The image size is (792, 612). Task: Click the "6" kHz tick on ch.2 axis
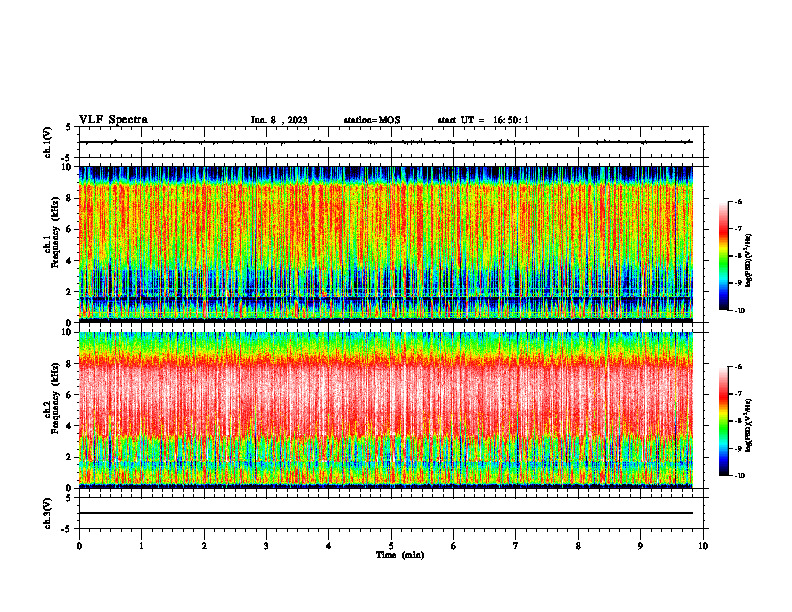[x=70, y=395]
